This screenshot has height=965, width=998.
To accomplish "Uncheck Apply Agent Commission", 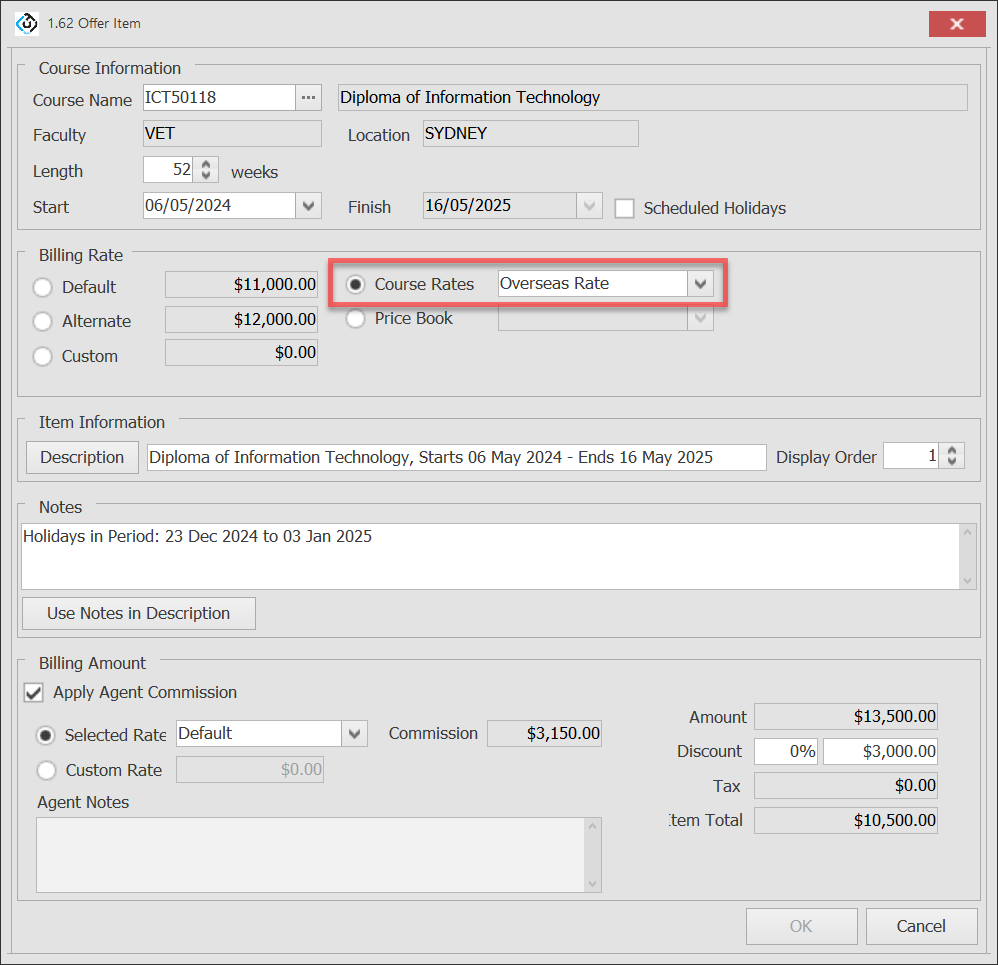I will pos(34,692).
